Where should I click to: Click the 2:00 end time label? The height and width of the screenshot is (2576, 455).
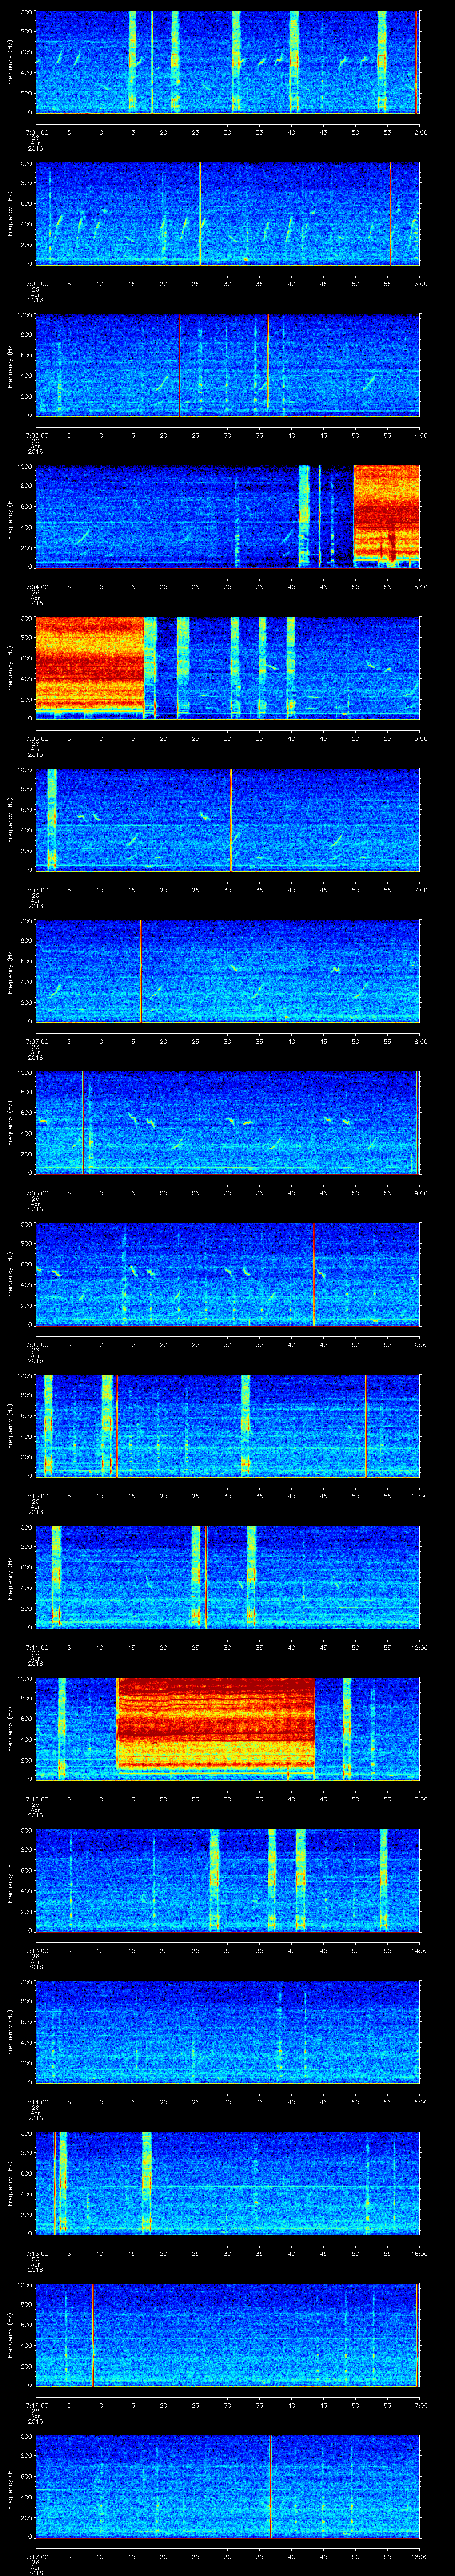[420, 131]
